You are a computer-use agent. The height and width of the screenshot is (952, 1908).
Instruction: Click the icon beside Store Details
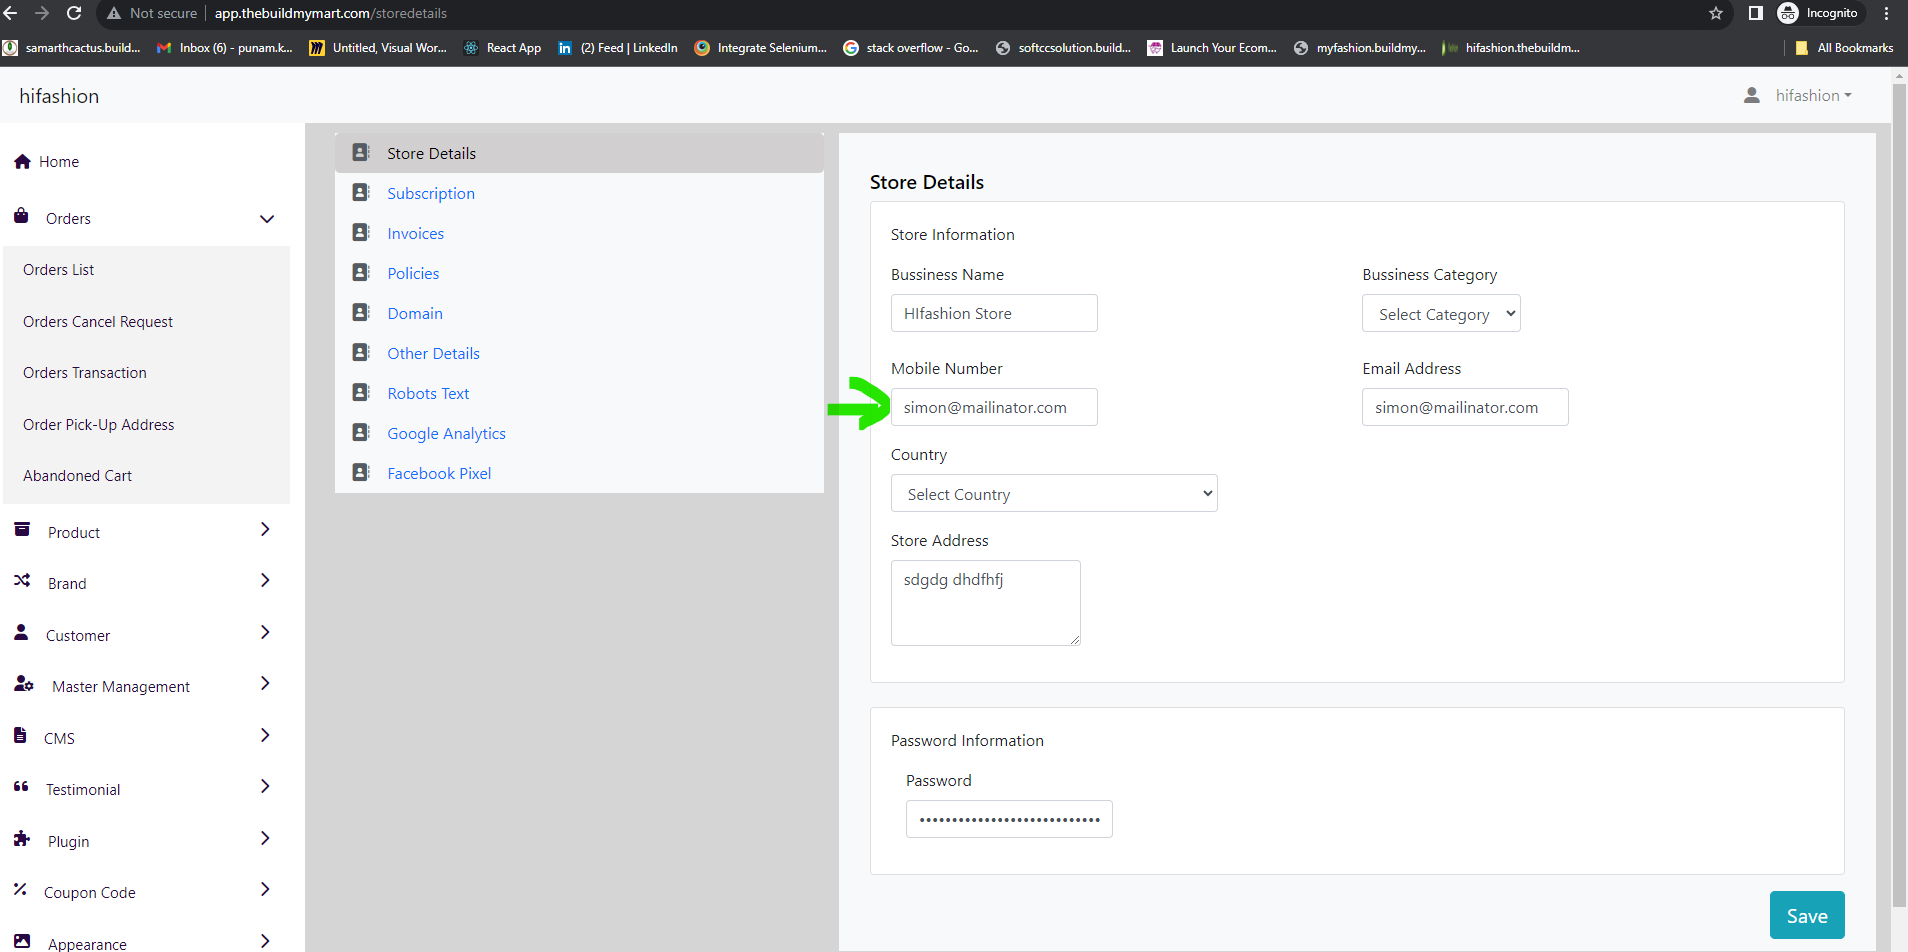[361, 152]
